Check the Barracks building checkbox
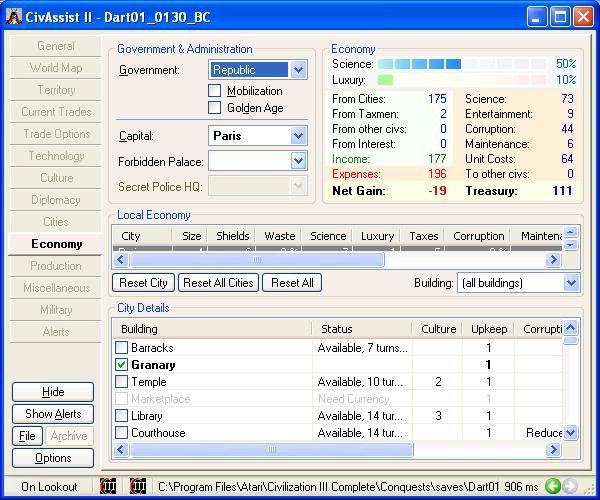Screen dimensions: 600x500 (x=121, y=347)
